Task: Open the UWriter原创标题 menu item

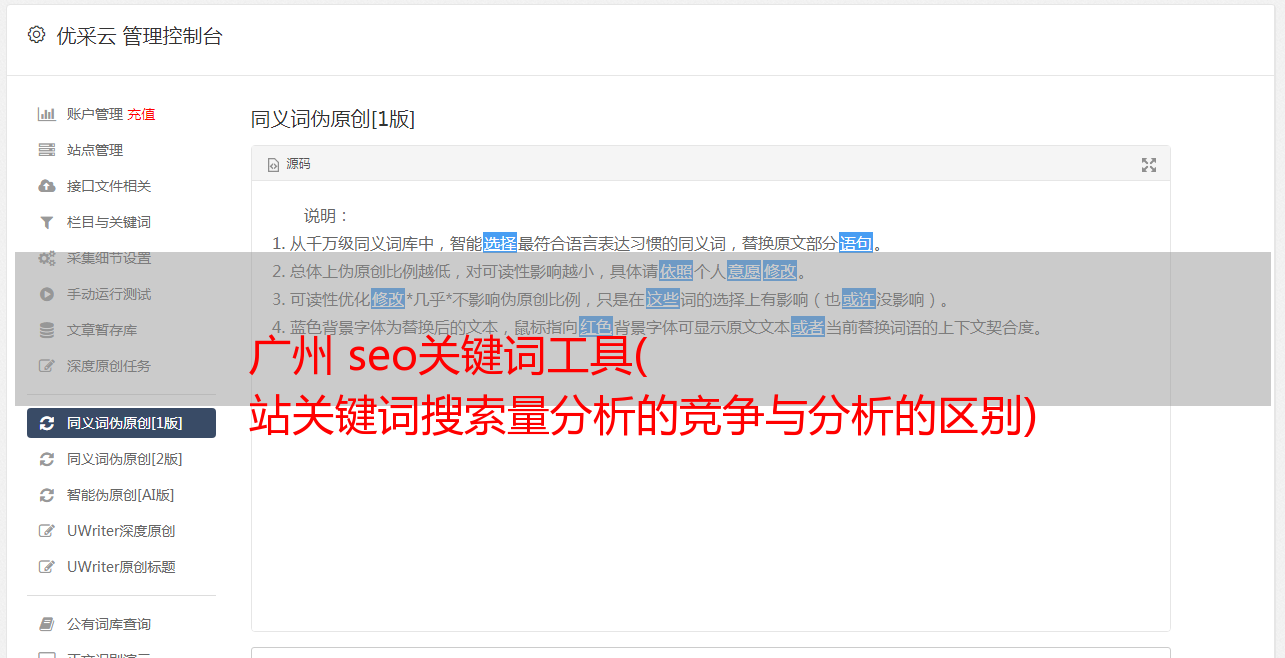Action: coord(121,567)
